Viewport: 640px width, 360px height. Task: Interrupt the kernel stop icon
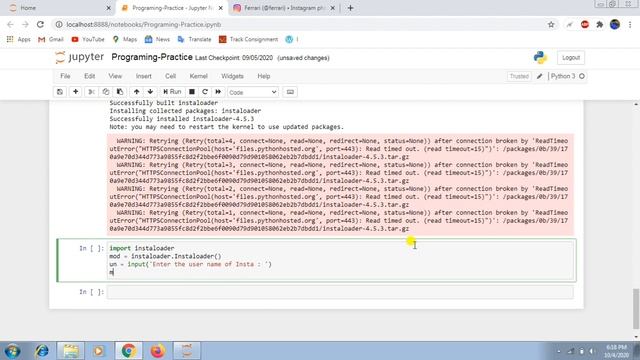[x=191, y=92]
